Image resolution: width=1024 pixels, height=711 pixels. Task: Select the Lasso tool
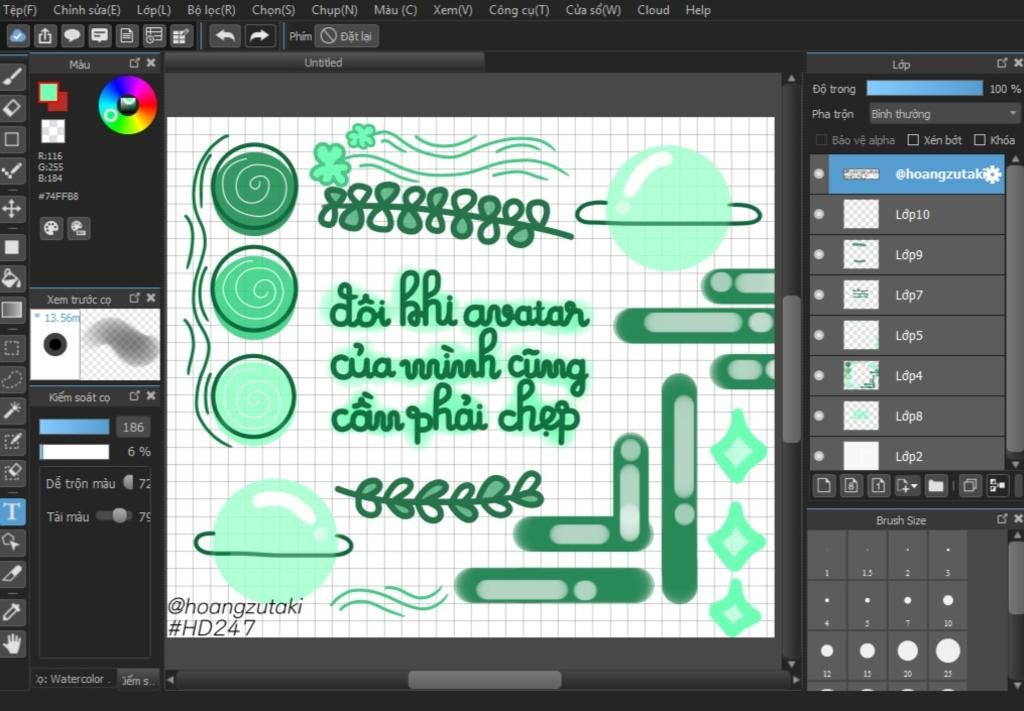[12, 379]
